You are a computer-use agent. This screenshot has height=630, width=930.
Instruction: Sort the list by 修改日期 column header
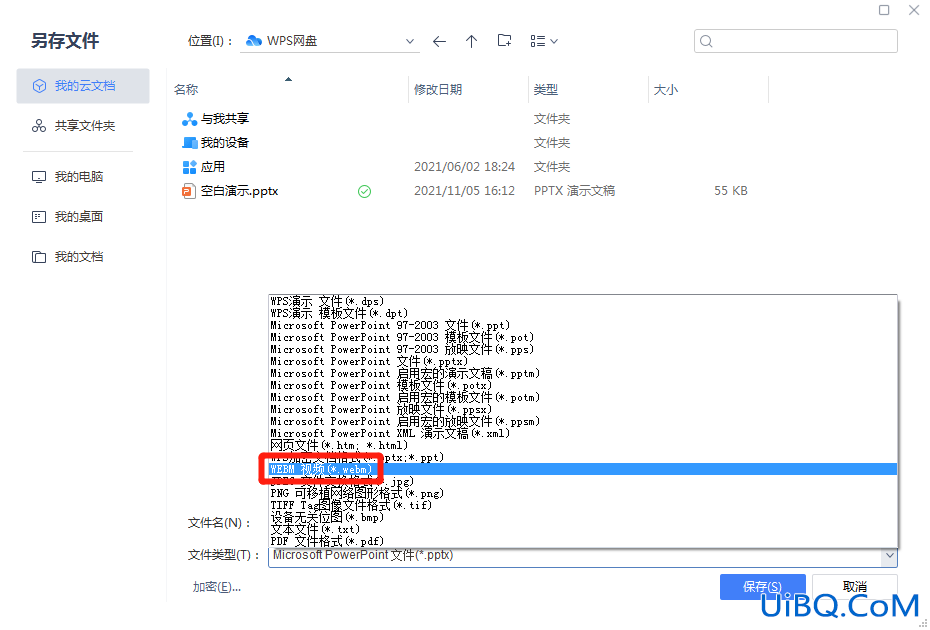(438, 90)
